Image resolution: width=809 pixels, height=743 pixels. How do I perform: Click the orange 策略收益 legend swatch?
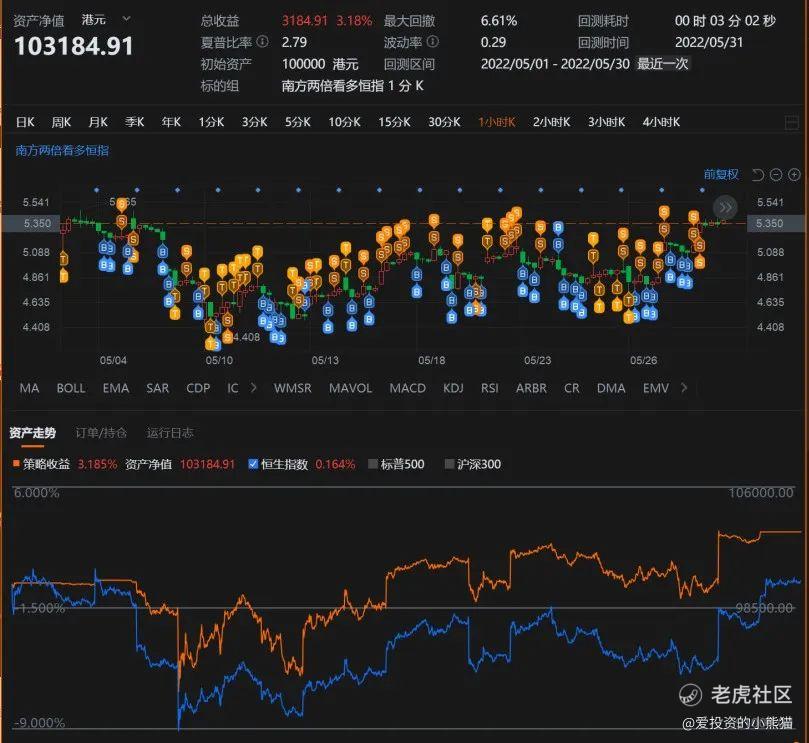pyautogui.click(x=16, y=463)
